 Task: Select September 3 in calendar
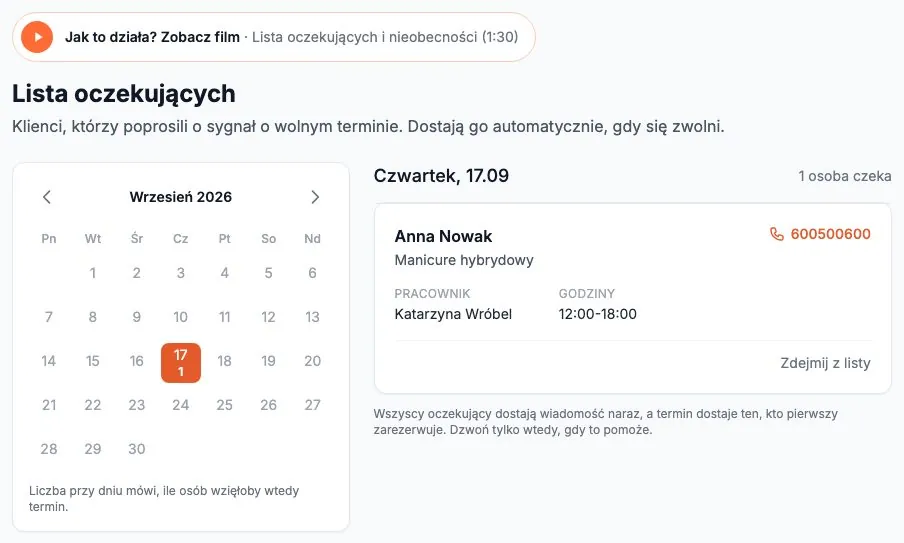click(x=180, y=273)
